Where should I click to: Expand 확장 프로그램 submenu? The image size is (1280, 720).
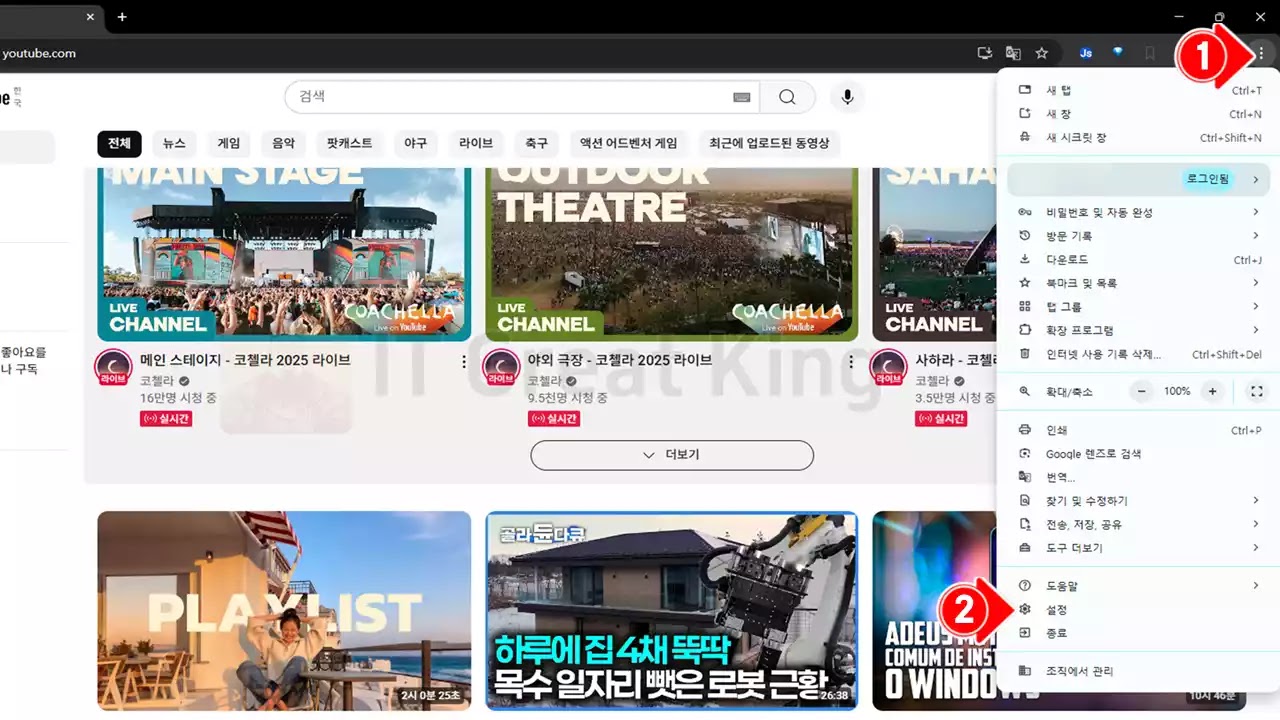(x=1139, y=330)
